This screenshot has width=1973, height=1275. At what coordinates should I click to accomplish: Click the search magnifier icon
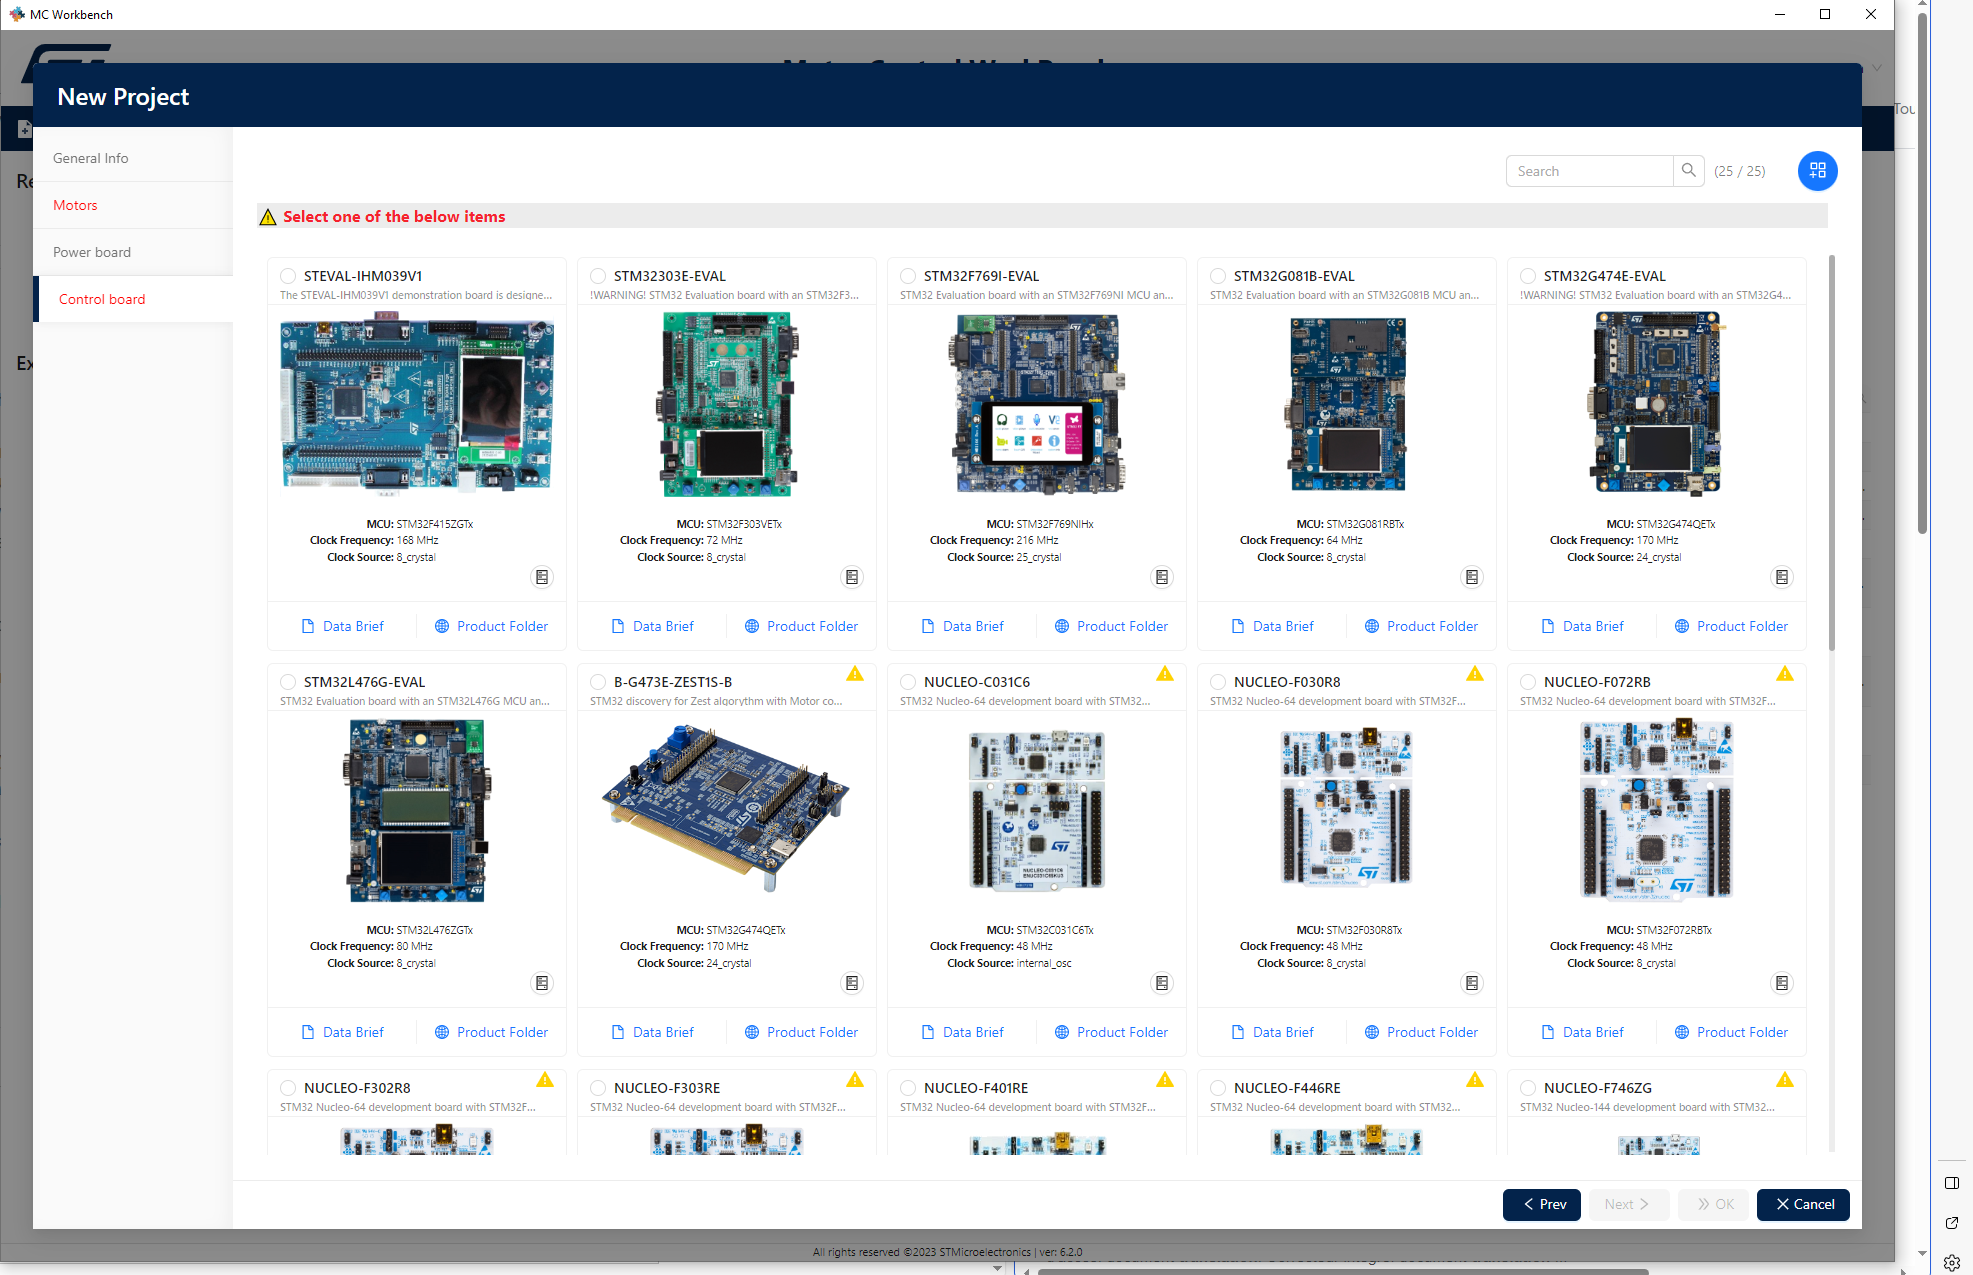pos(1689,170)
